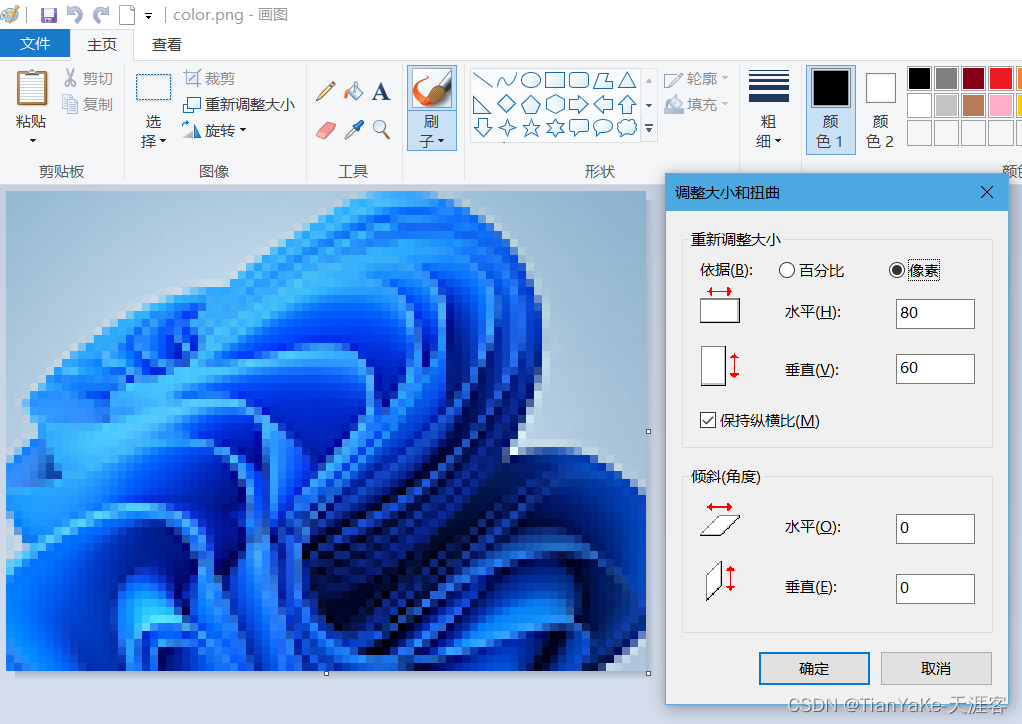
Task: Select the Hexagon shape
Action: click(x=555, y=104)
